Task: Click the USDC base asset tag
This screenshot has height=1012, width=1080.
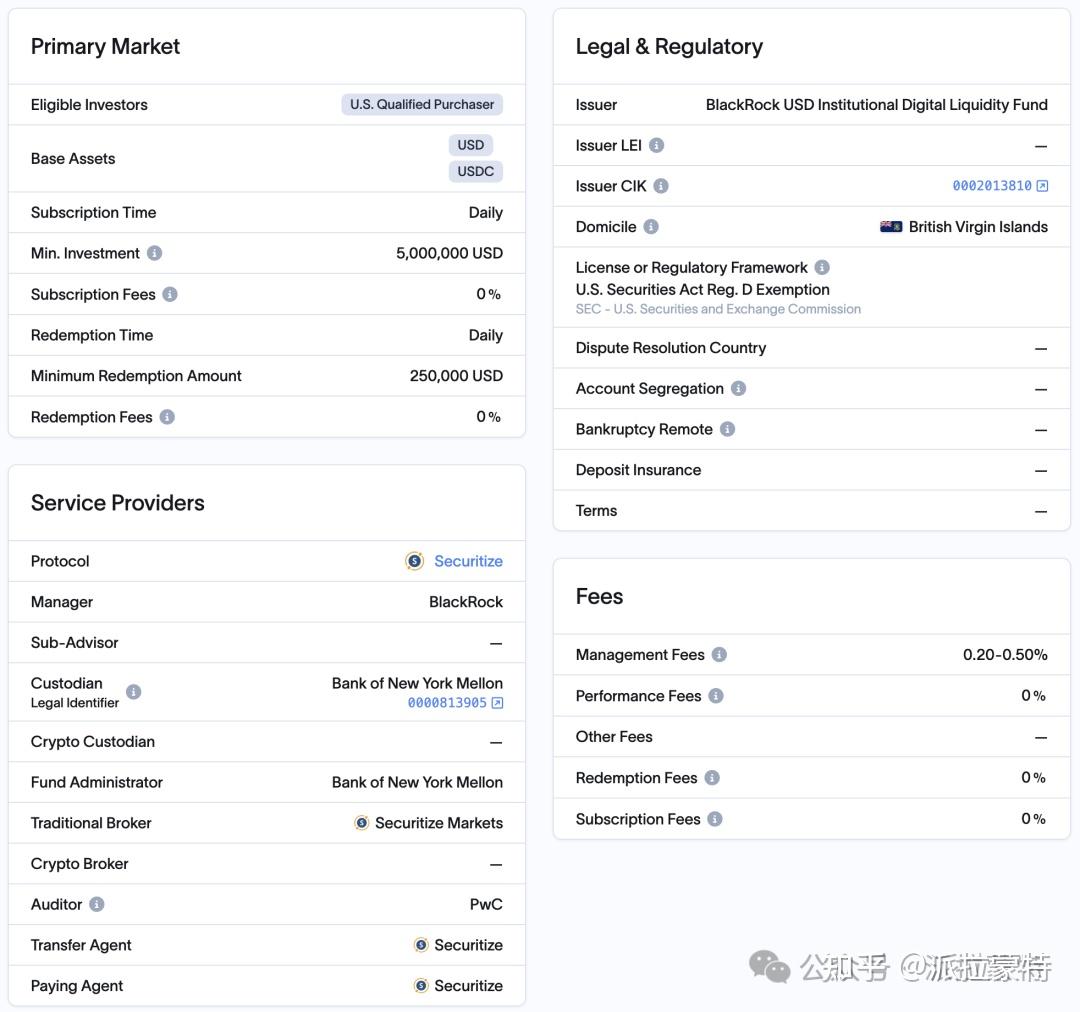Action: [475, 171]
